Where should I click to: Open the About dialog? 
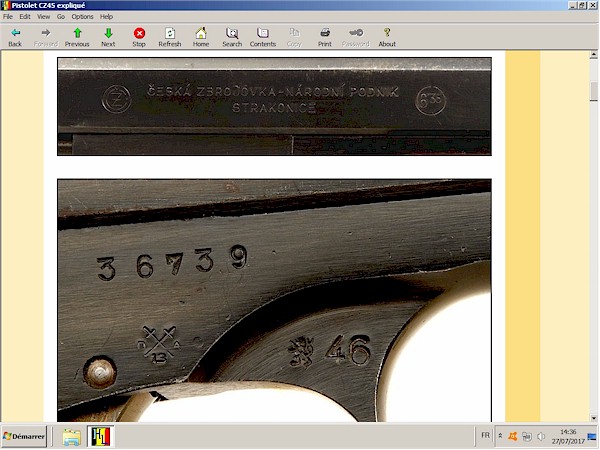coord(387,37)
